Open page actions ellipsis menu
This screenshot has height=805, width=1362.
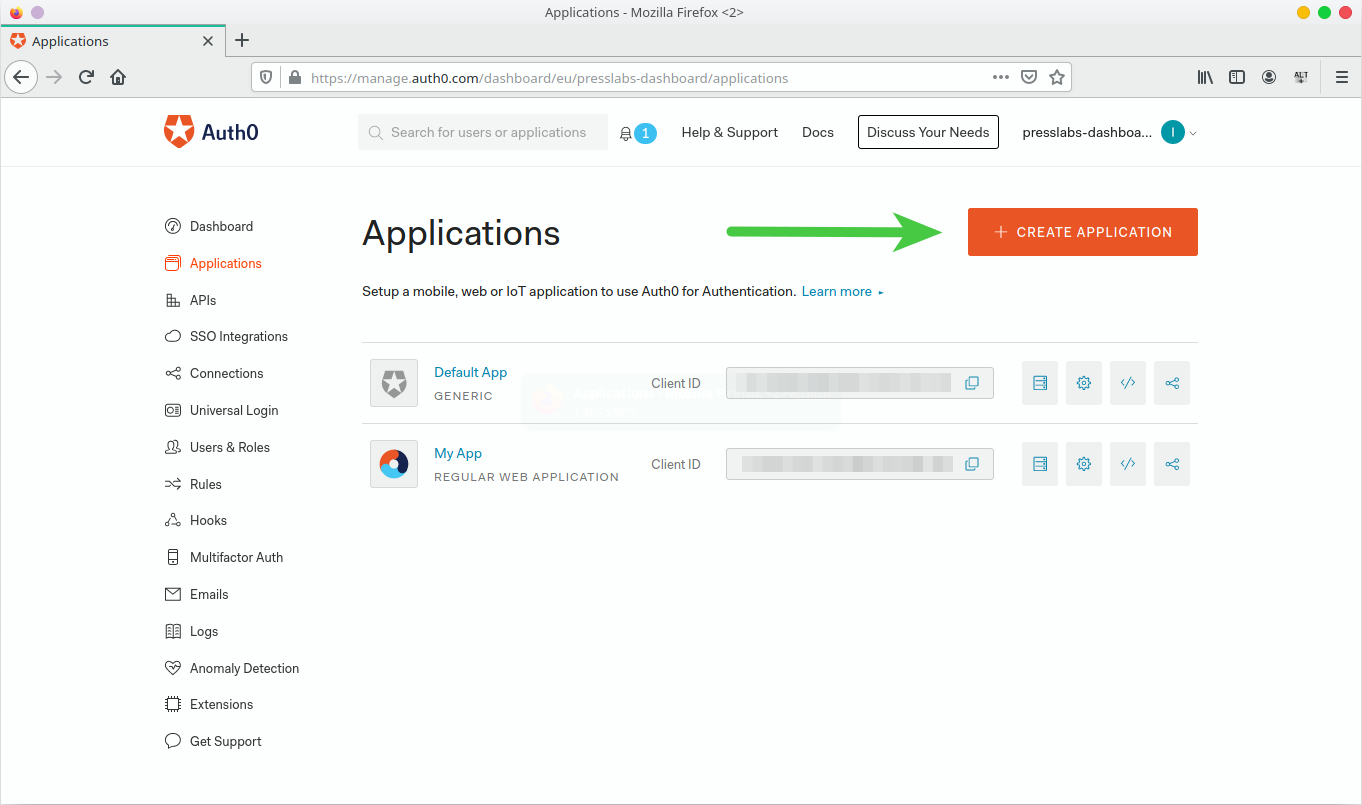[1001, 77]
